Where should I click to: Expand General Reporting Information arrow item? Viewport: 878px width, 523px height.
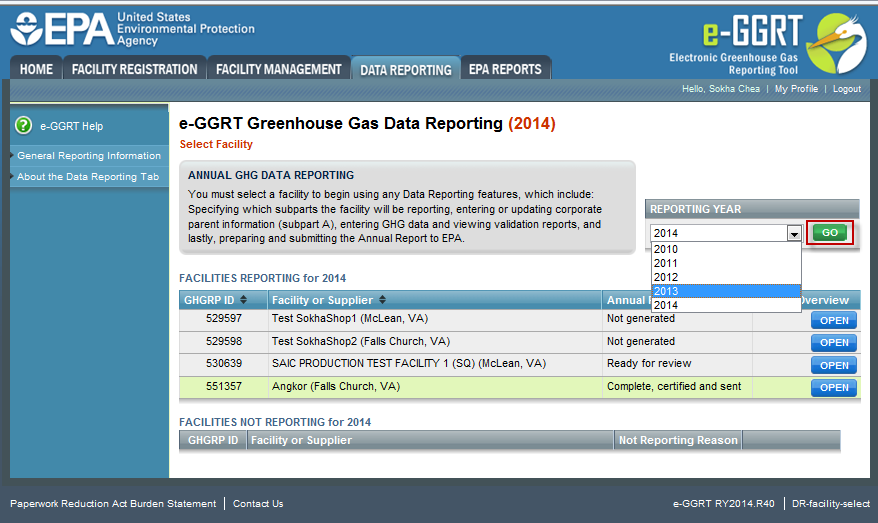(x=89, y=156)
